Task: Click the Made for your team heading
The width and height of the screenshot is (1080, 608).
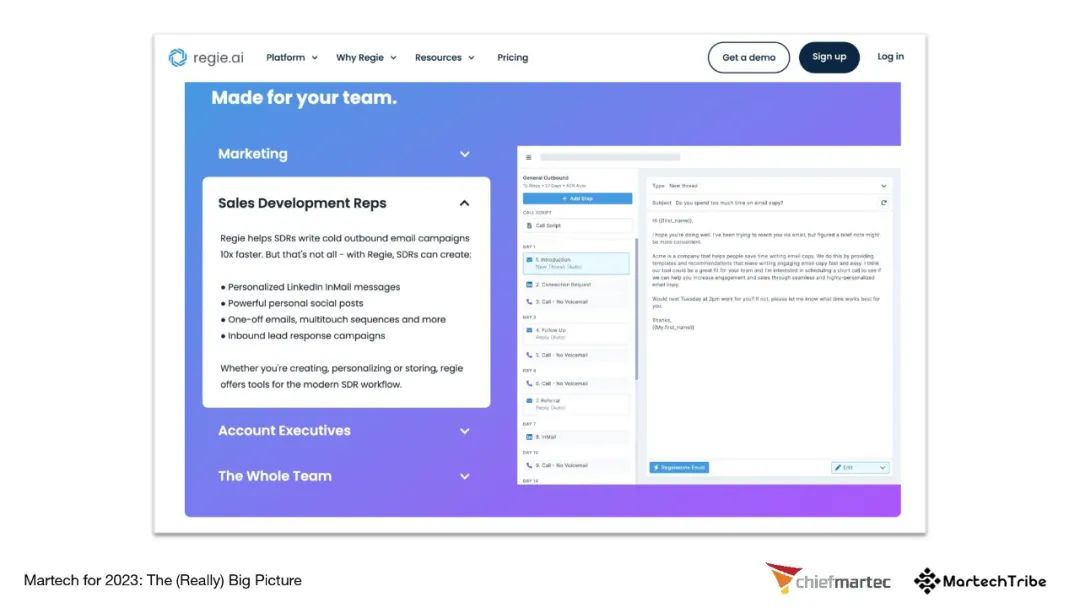Action: pyautogui.click(x=304, y=98)
